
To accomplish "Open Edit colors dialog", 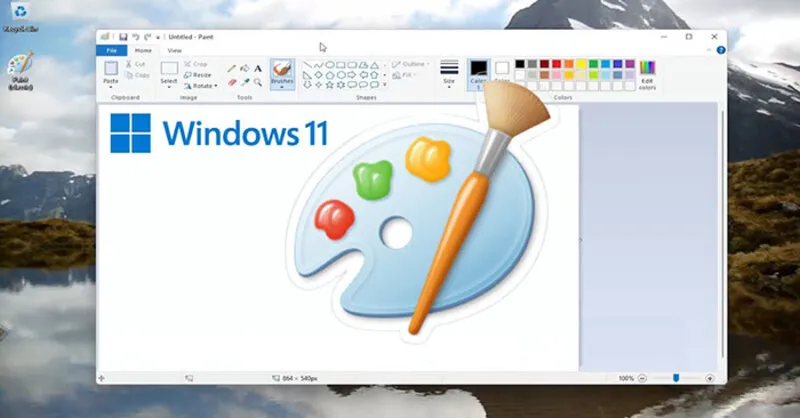I will (x=647, y=73).
